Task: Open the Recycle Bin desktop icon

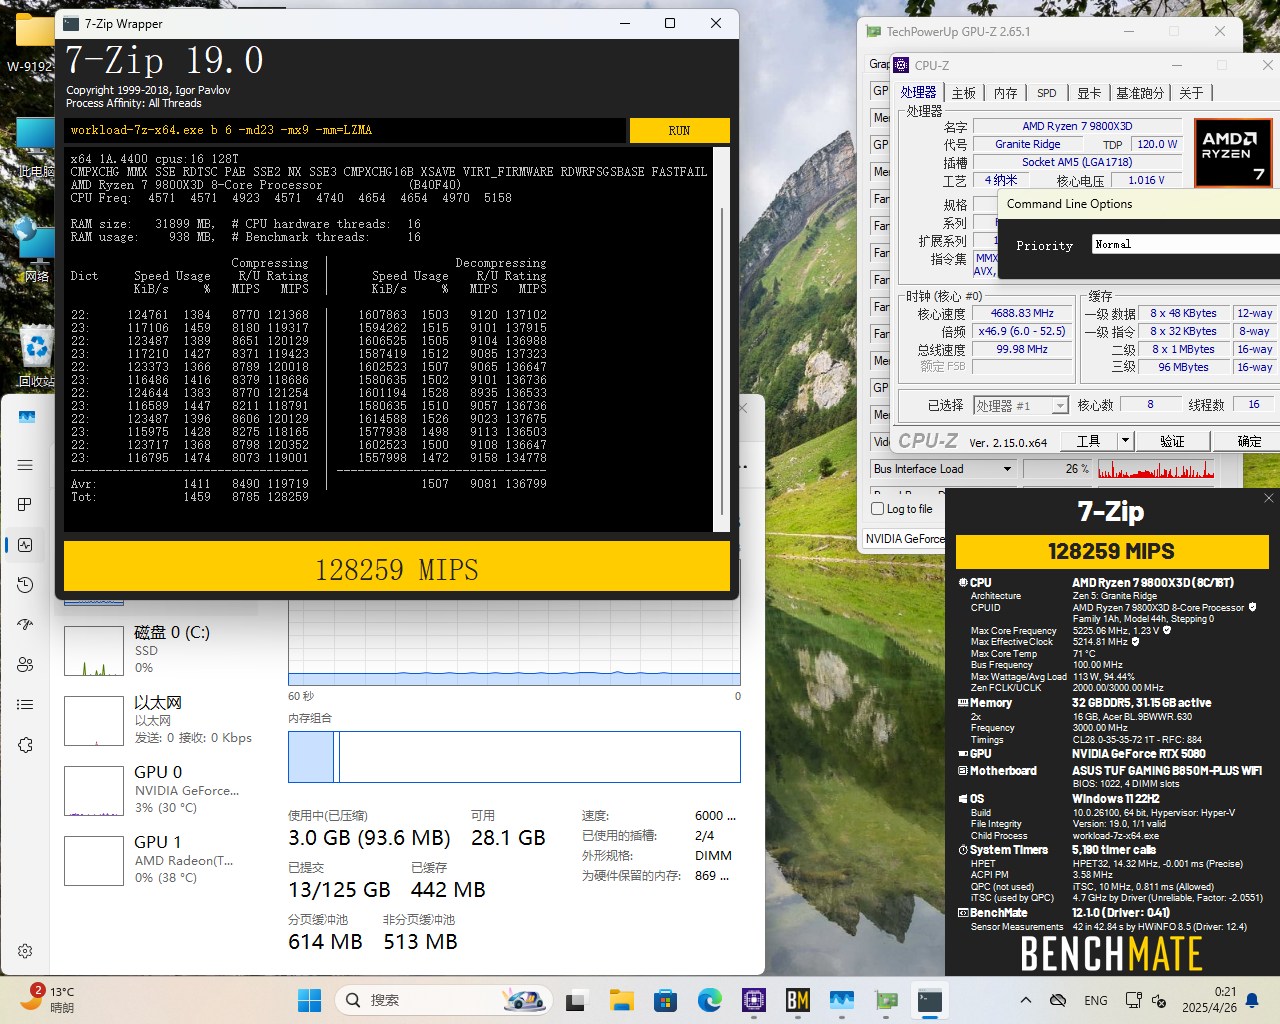Action: coord(37,355)
